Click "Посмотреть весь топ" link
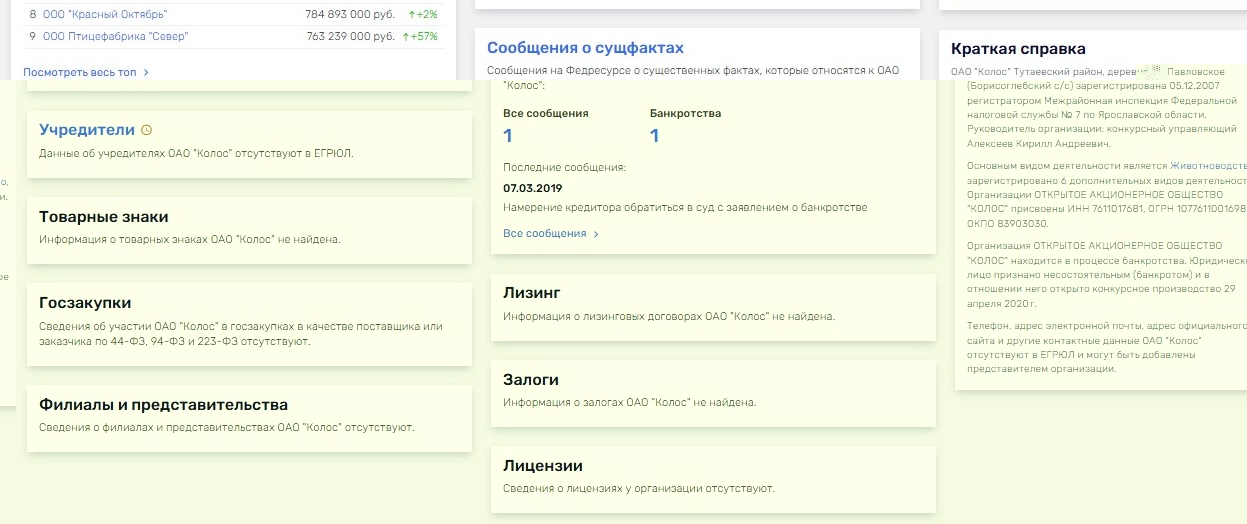 (x=80, y=73)
